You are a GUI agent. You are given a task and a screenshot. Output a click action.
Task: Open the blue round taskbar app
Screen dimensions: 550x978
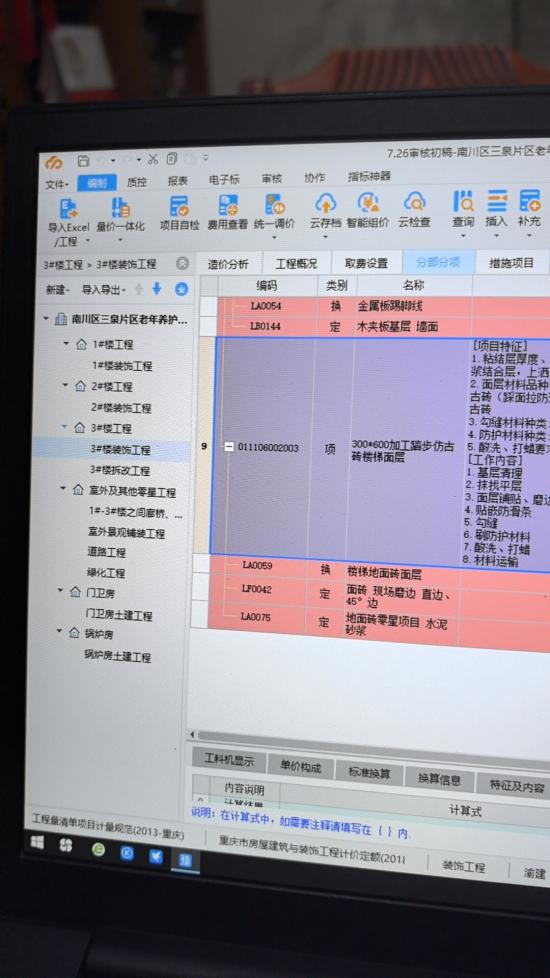click(127, 853)
